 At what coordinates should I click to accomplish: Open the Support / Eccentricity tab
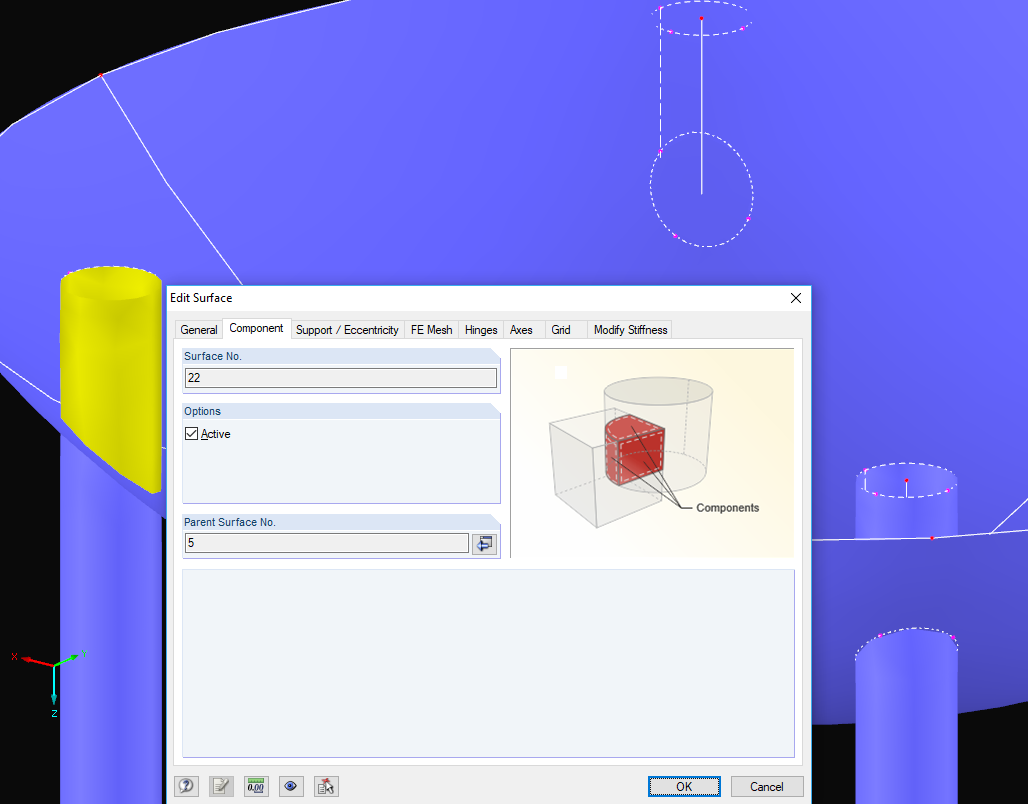point(347,329)
